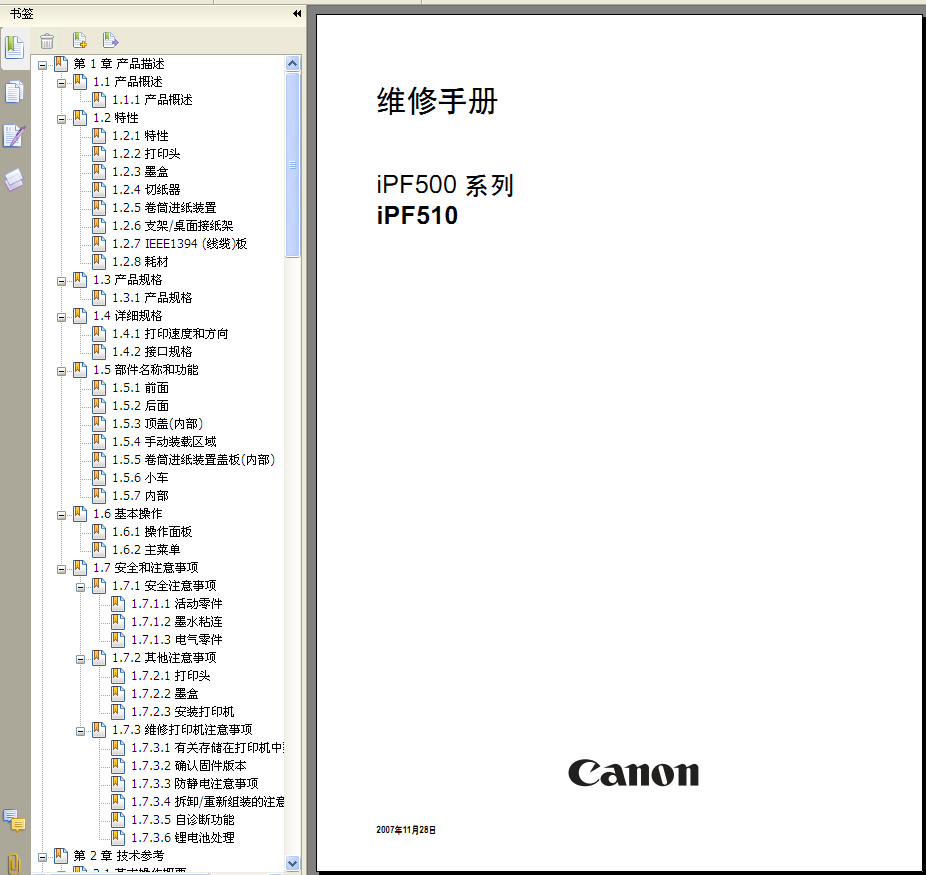Select bookmark 1.2.6 支架/桌面接纸架

coord(173,226)
